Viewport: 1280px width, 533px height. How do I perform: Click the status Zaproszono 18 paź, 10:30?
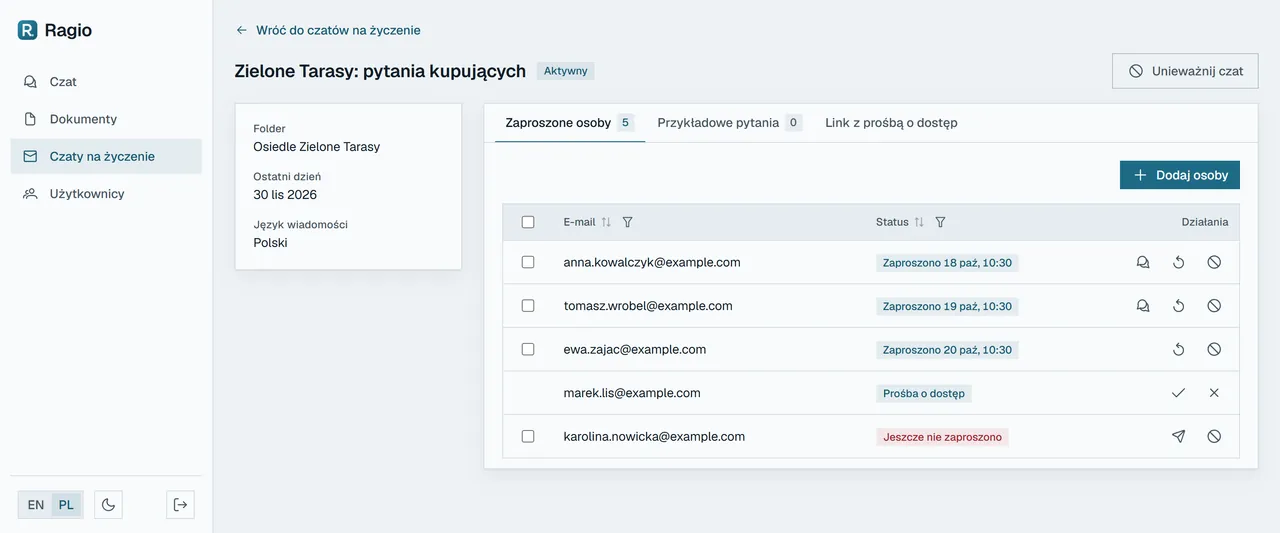click(947, 263)
